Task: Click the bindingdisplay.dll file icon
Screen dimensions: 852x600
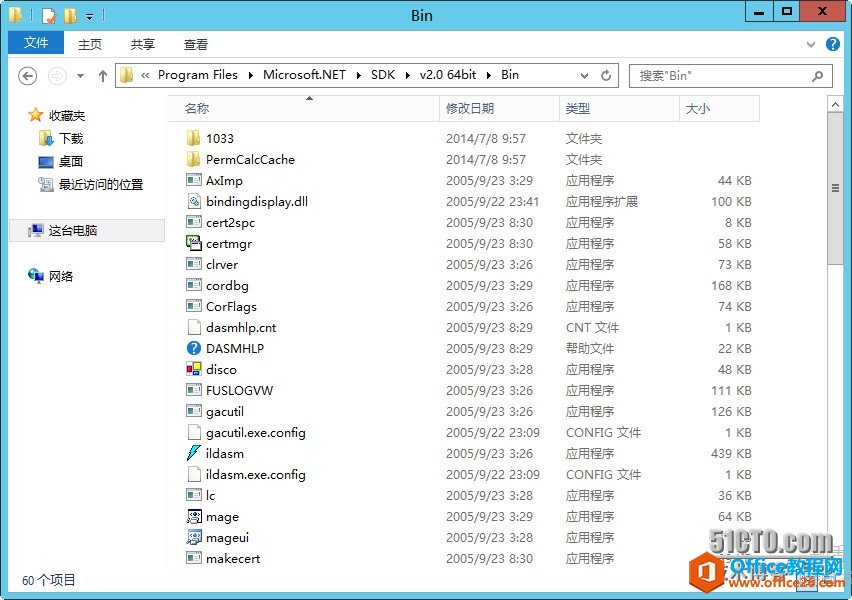Action: pos(193,201)
